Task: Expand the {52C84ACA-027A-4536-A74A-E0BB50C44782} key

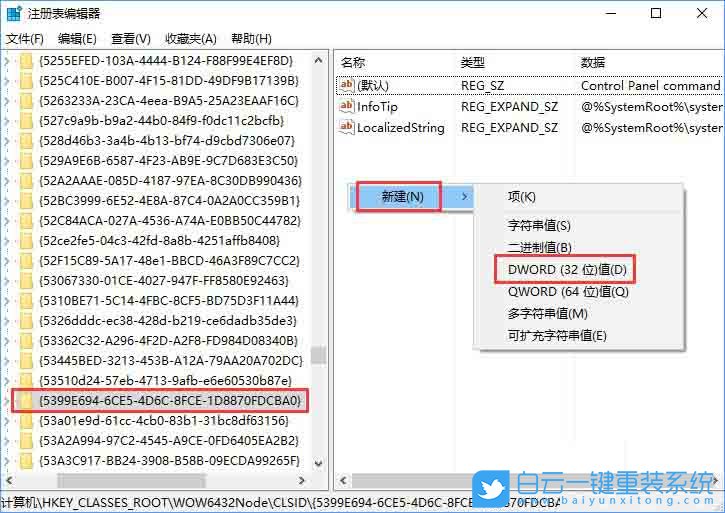Action: tap(7, 221)
